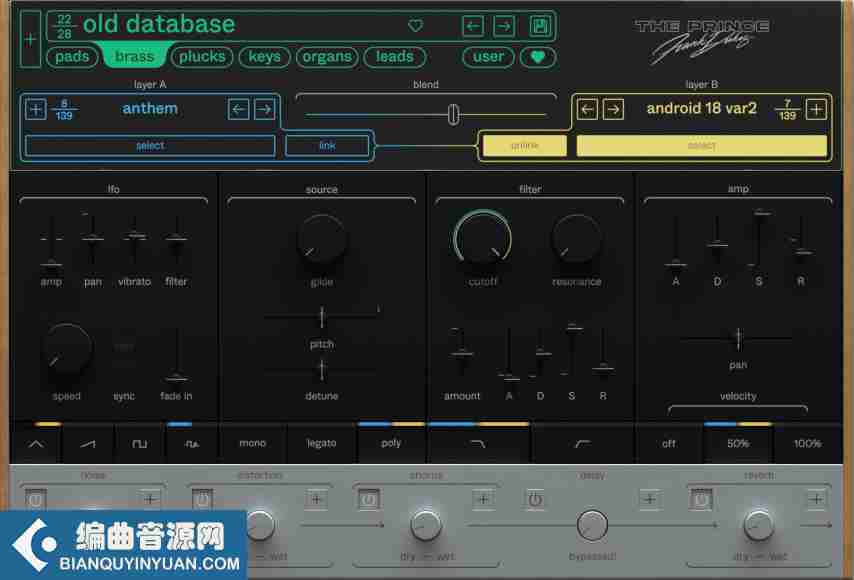Set voice mode to poly
854x580 pixels.
tap(391, 443)
